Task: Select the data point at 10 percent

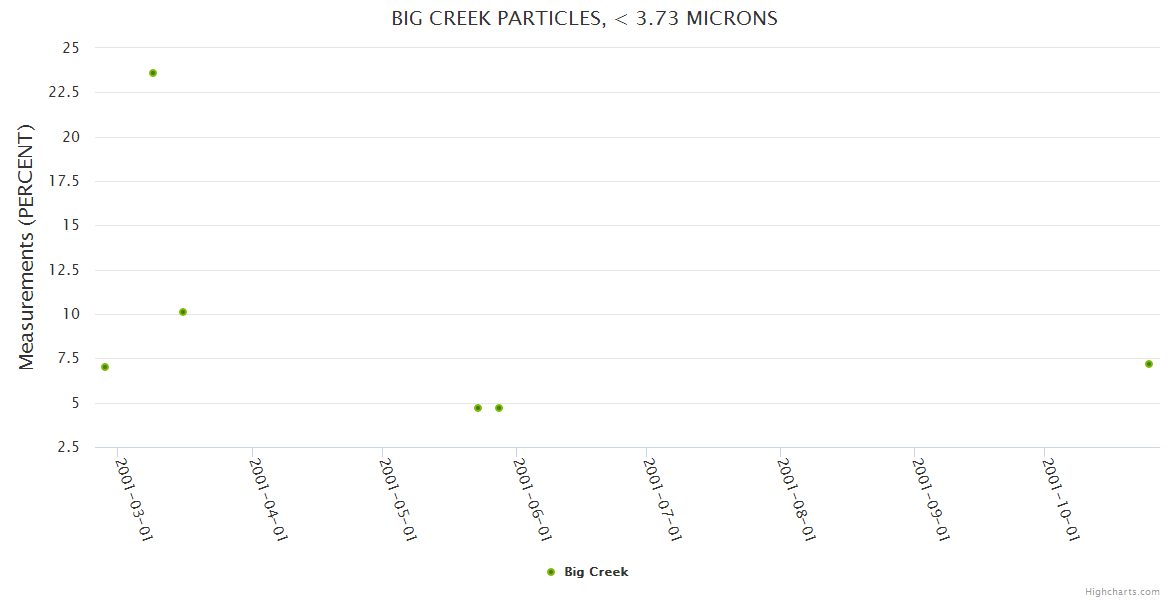Action: click(183, 312)
